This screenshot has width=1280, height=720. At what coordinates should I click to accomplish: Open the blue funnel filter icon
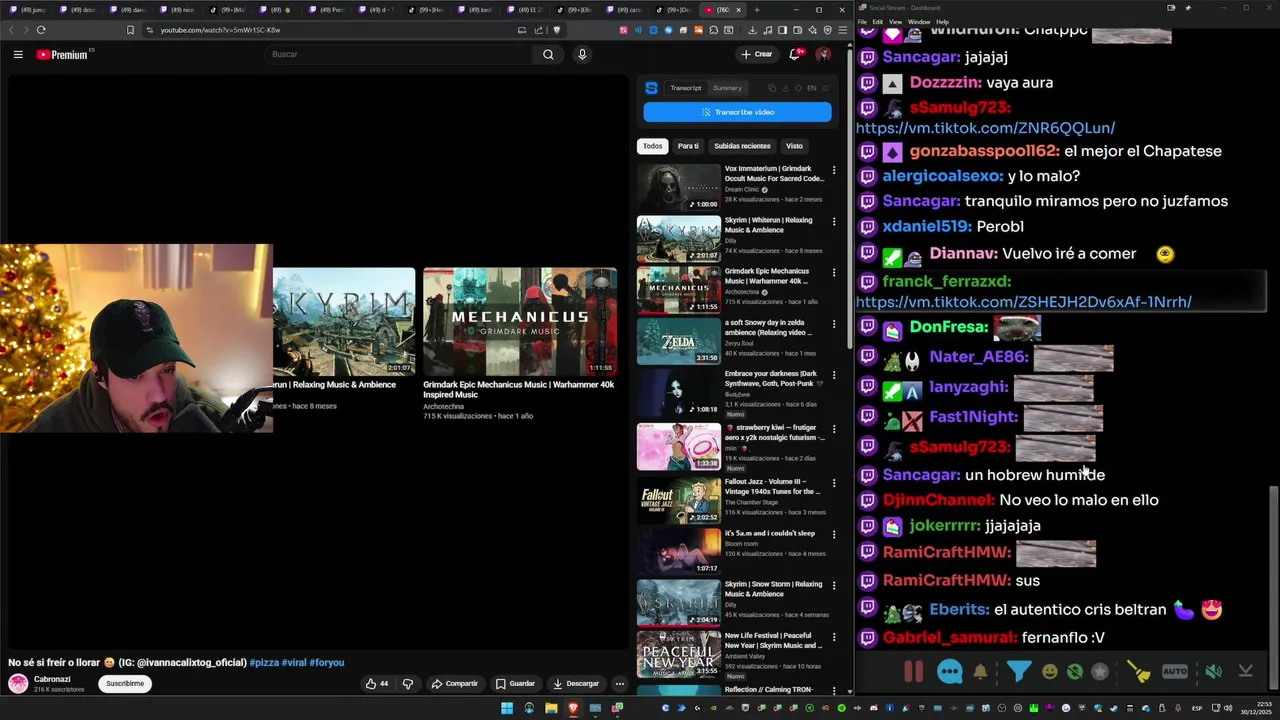point(1019,672)
